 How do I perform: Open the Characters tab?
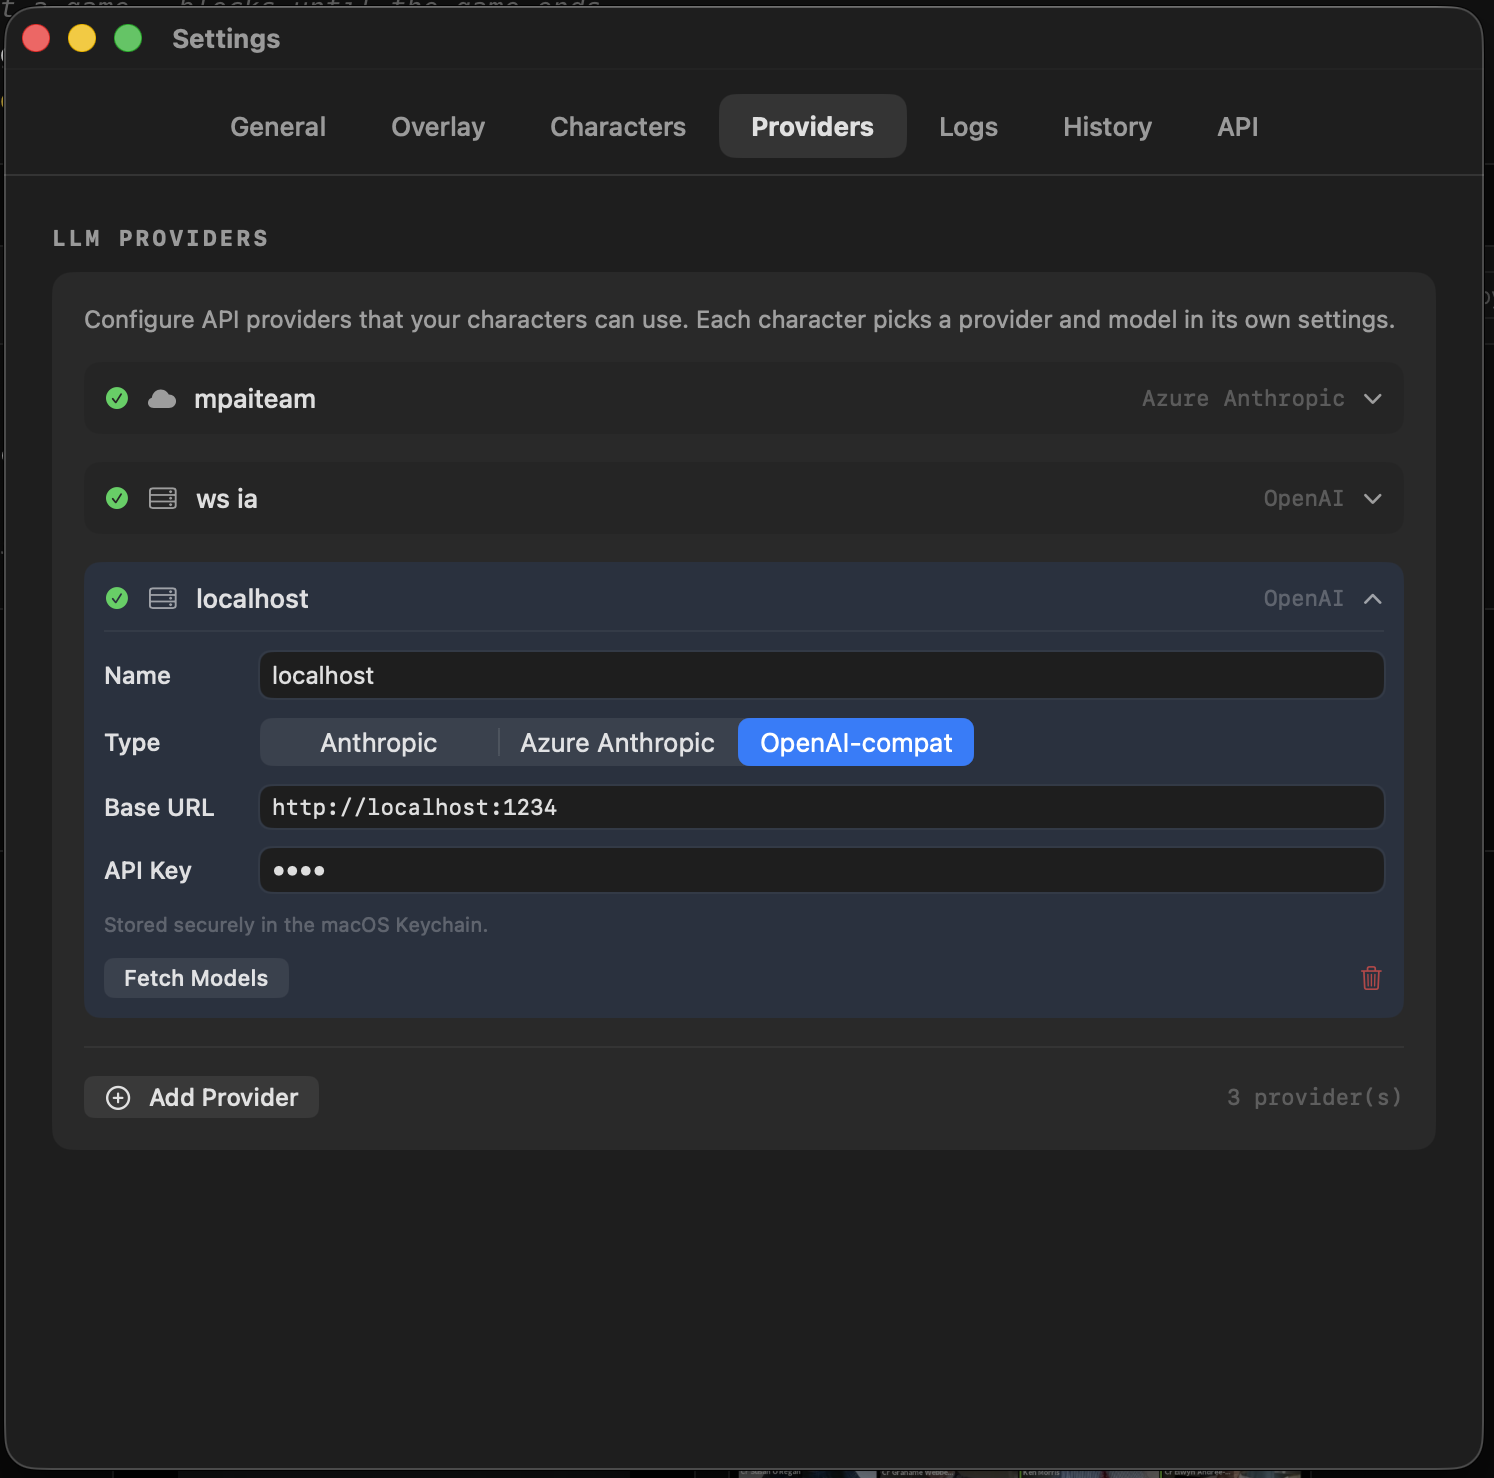click(x=618, y=126)
